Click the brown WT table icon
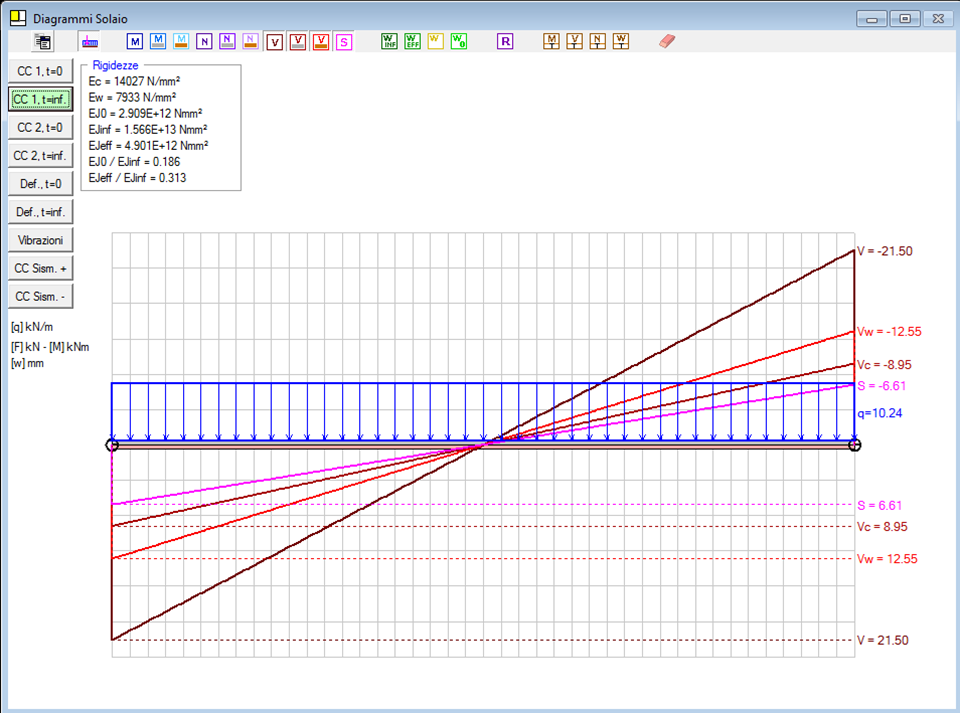The width and height of the screenshot is (960, 713). (621, 41)
